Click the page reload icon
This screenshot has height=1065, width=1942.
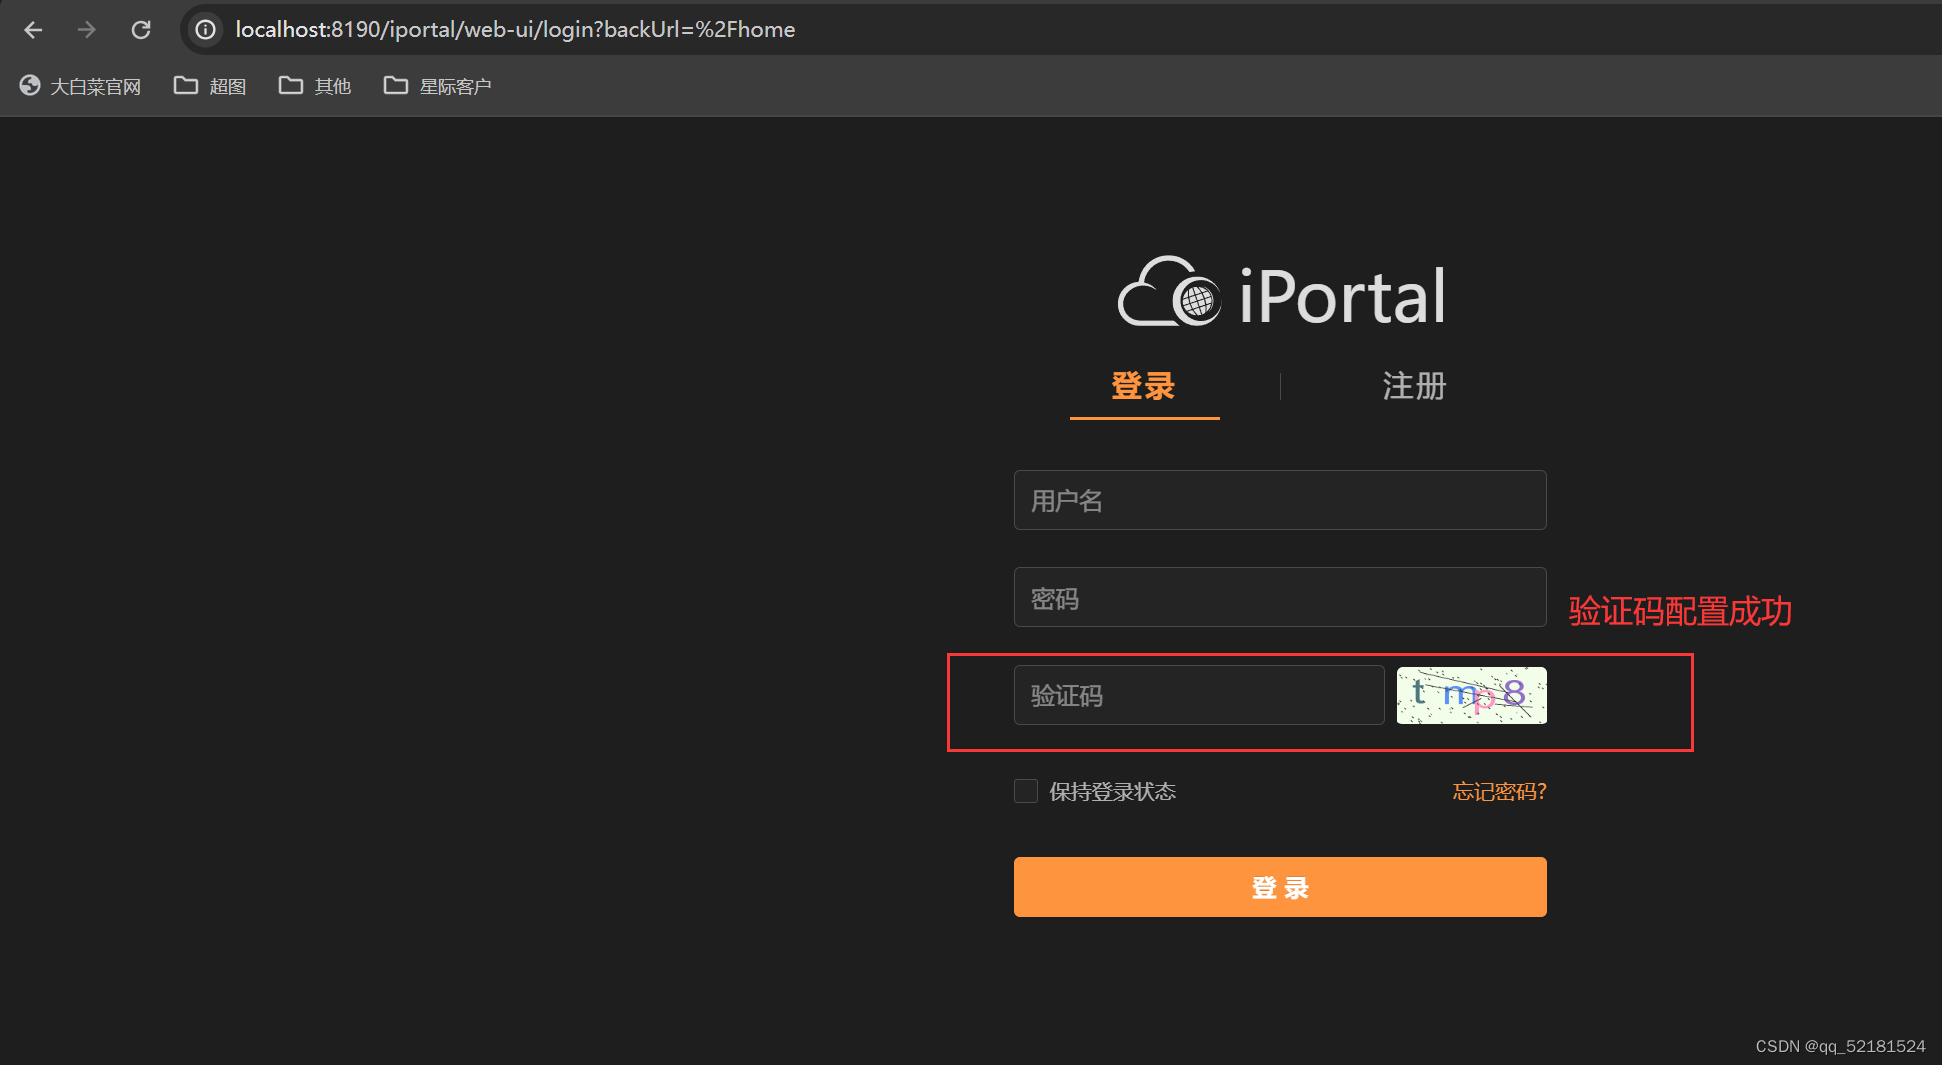[140, 29]
